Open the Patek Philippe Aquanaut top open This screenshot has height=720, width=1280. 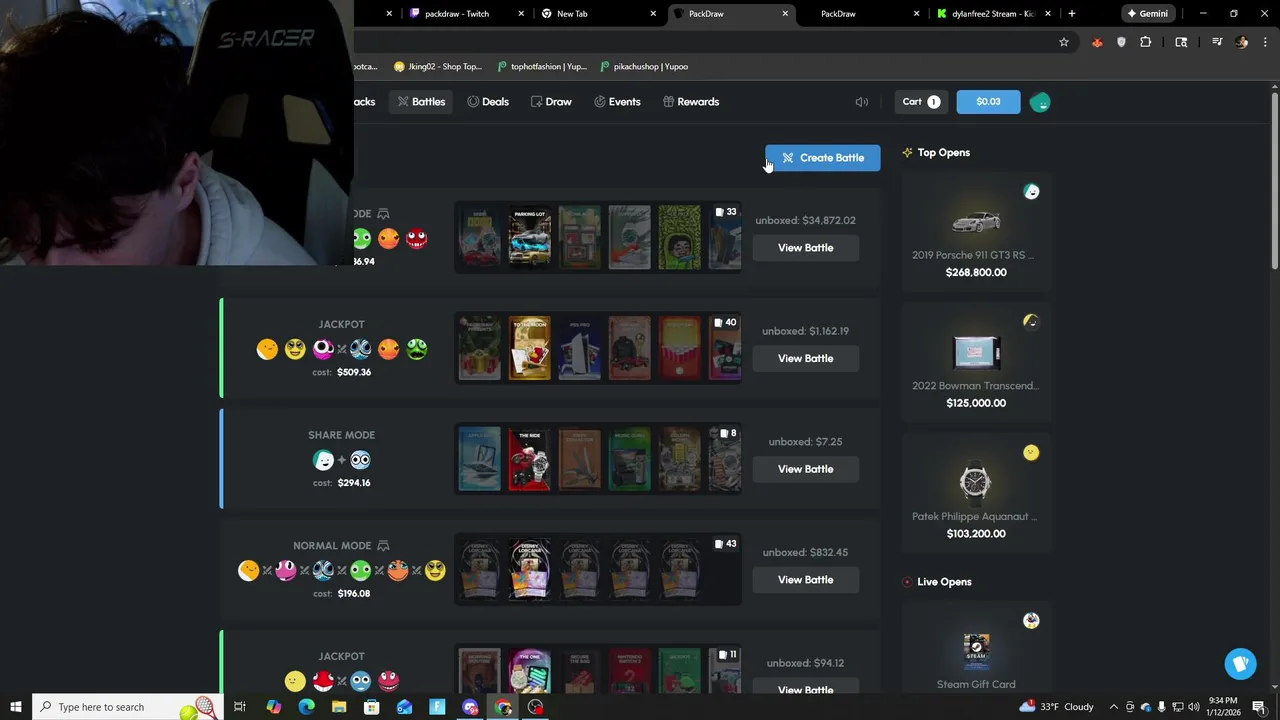pyautogui.click(x=976, y=494)
